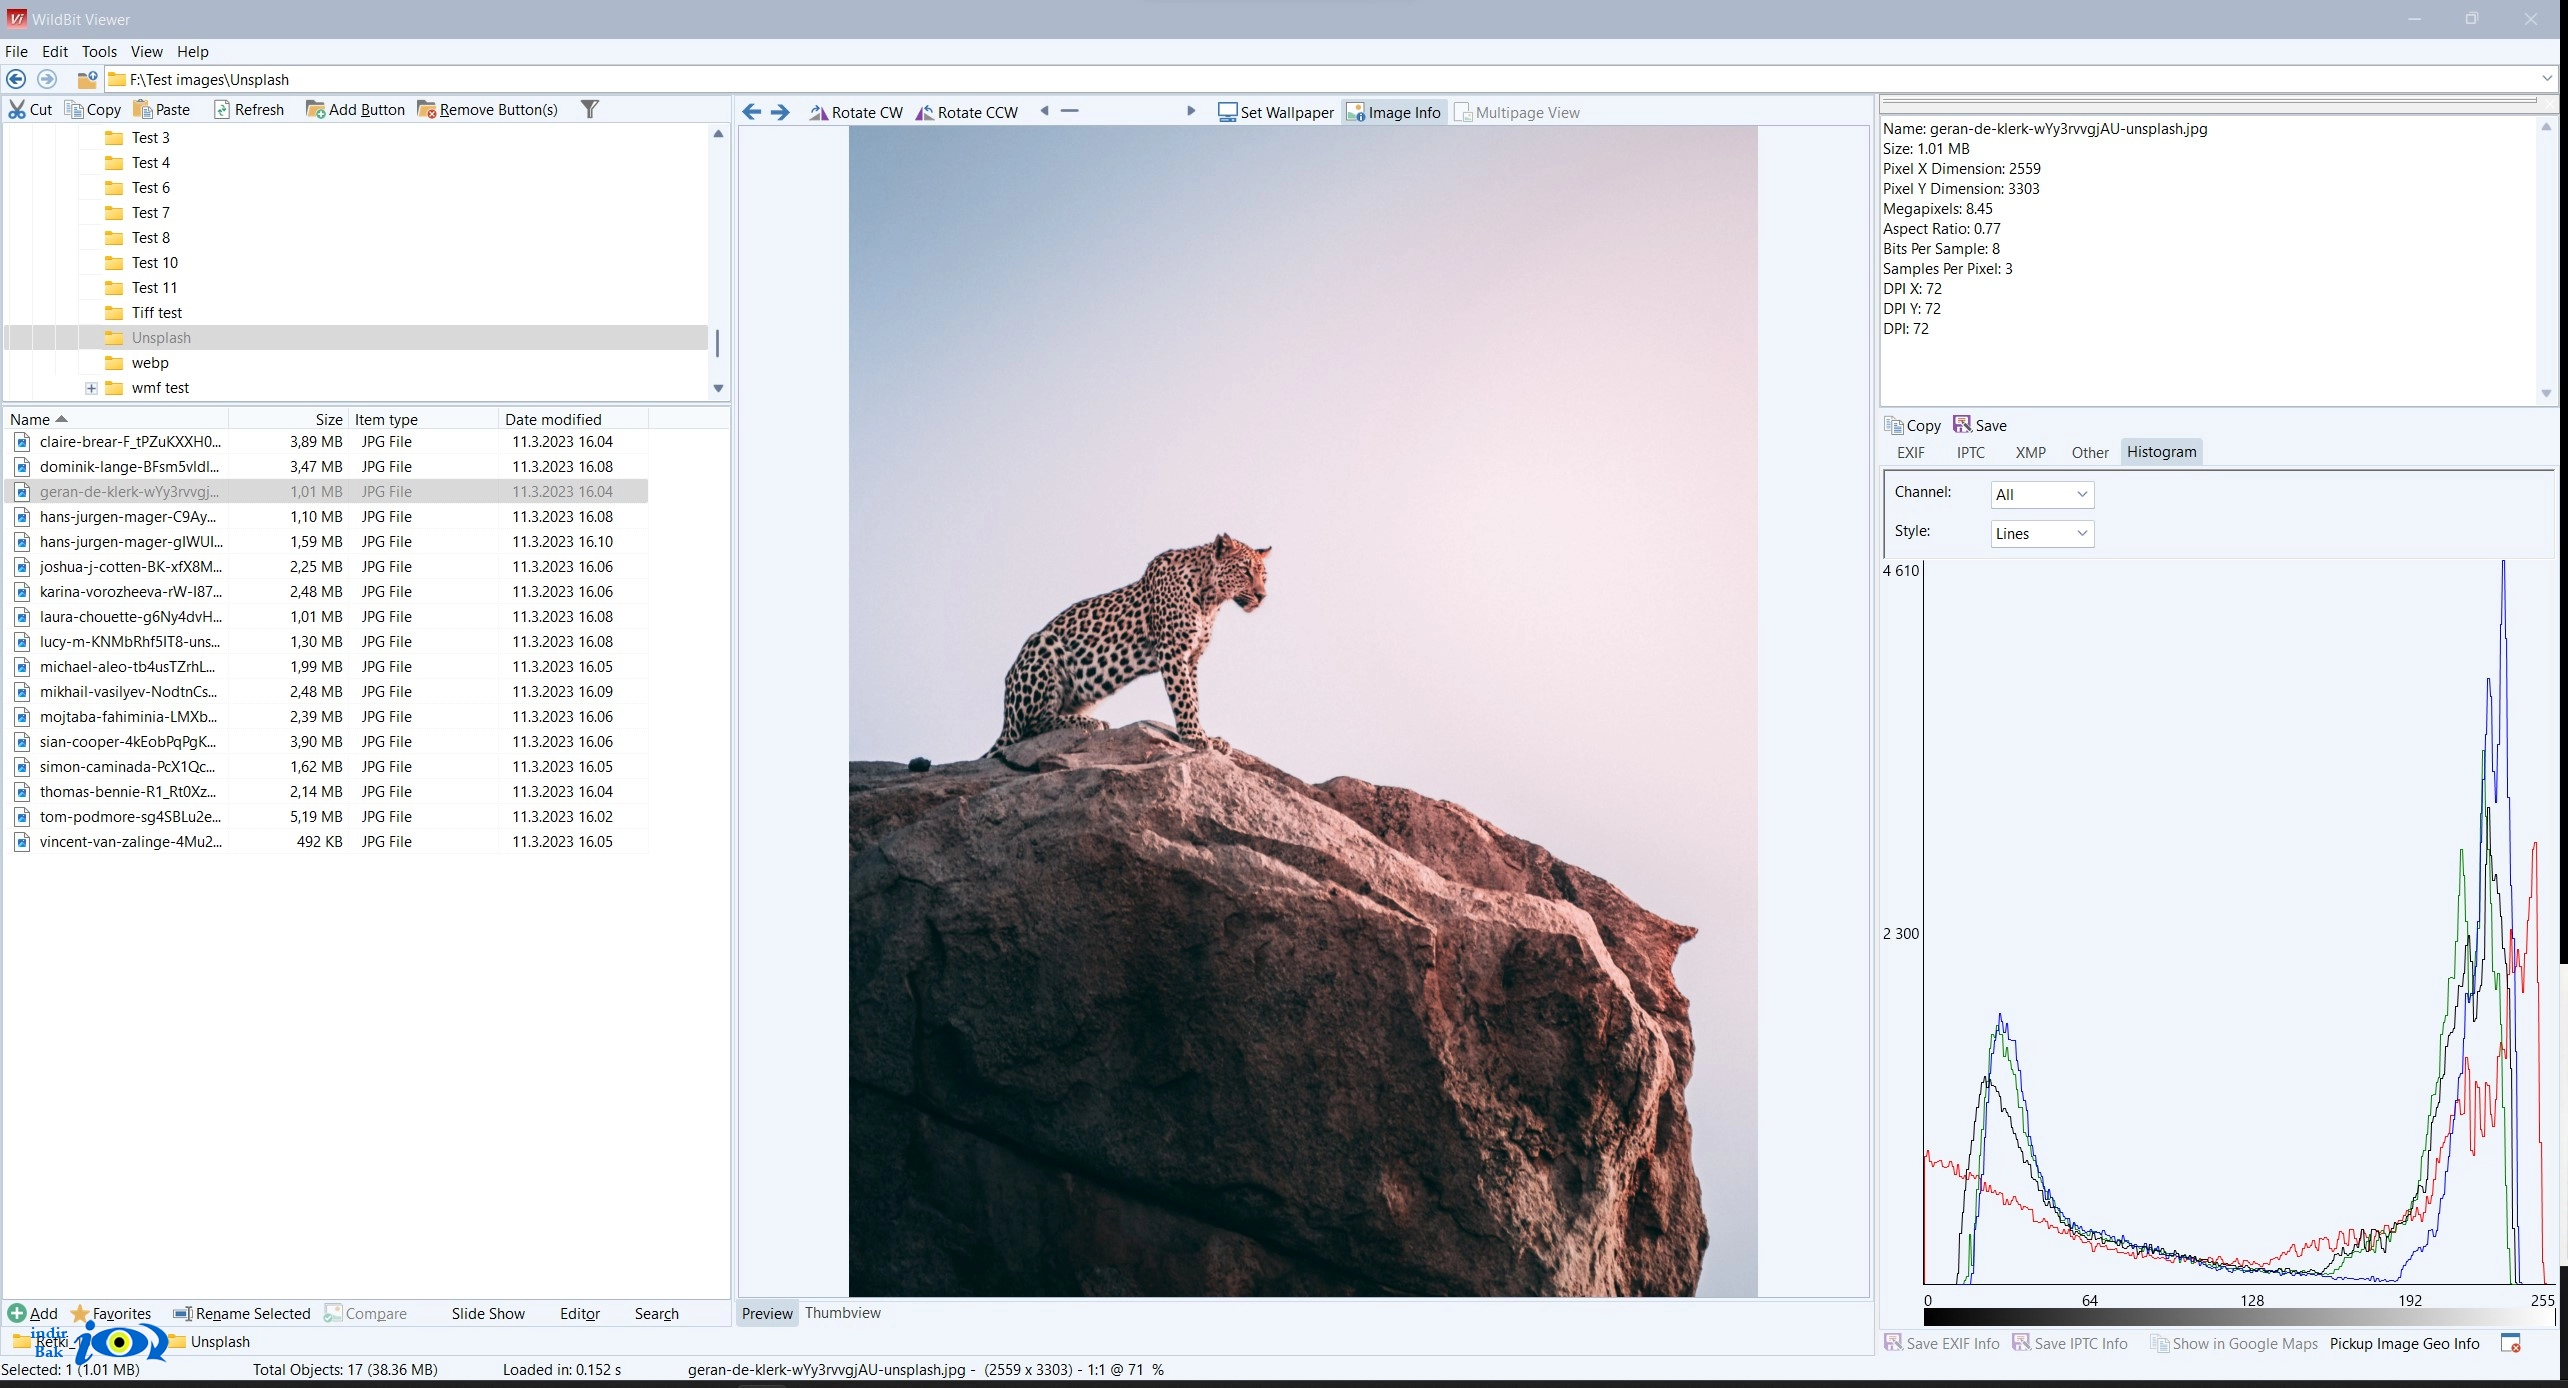Click Rename Selected
The height and width of the screenshot is (1388, 2568).
tap(242, 1313)
